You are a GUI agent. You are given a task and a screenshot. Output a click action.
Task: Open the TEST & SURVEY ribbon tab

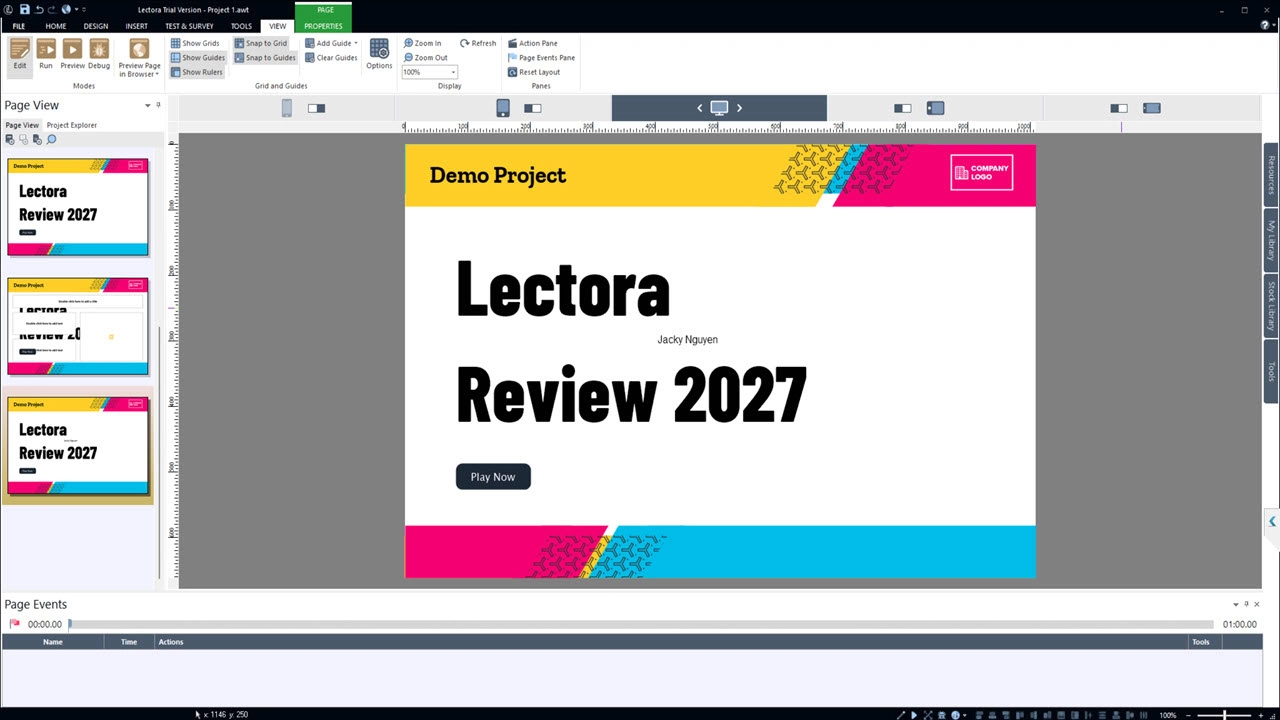189,26
